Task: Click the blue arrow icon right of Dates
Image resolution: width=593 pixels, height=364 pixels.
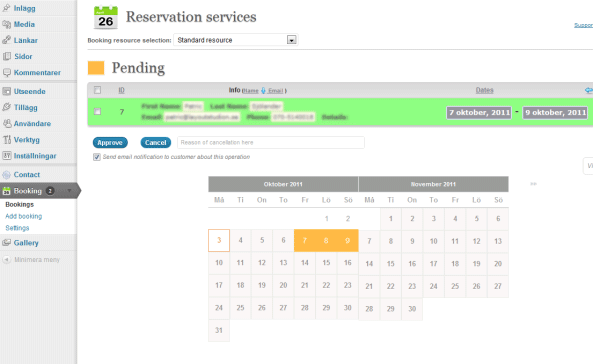Action: [x=588, y=90]
